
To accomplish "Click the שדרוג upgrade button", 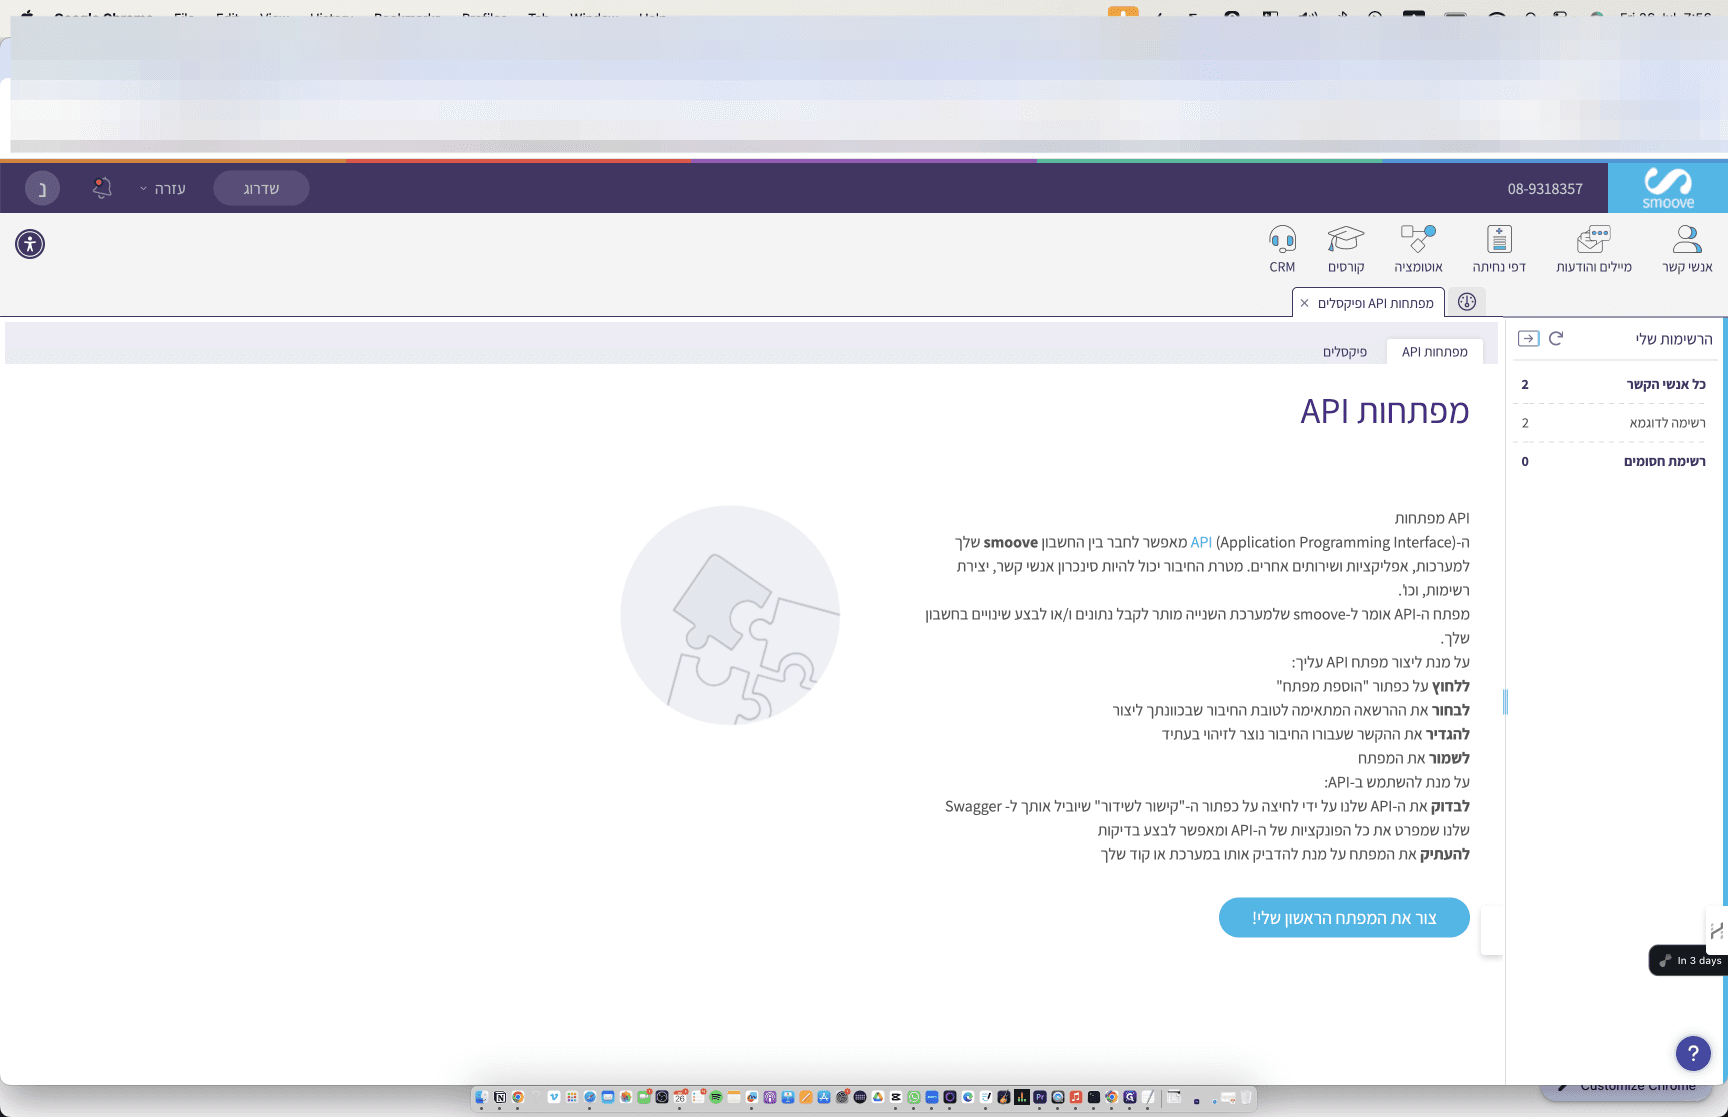I will [261, 188].
